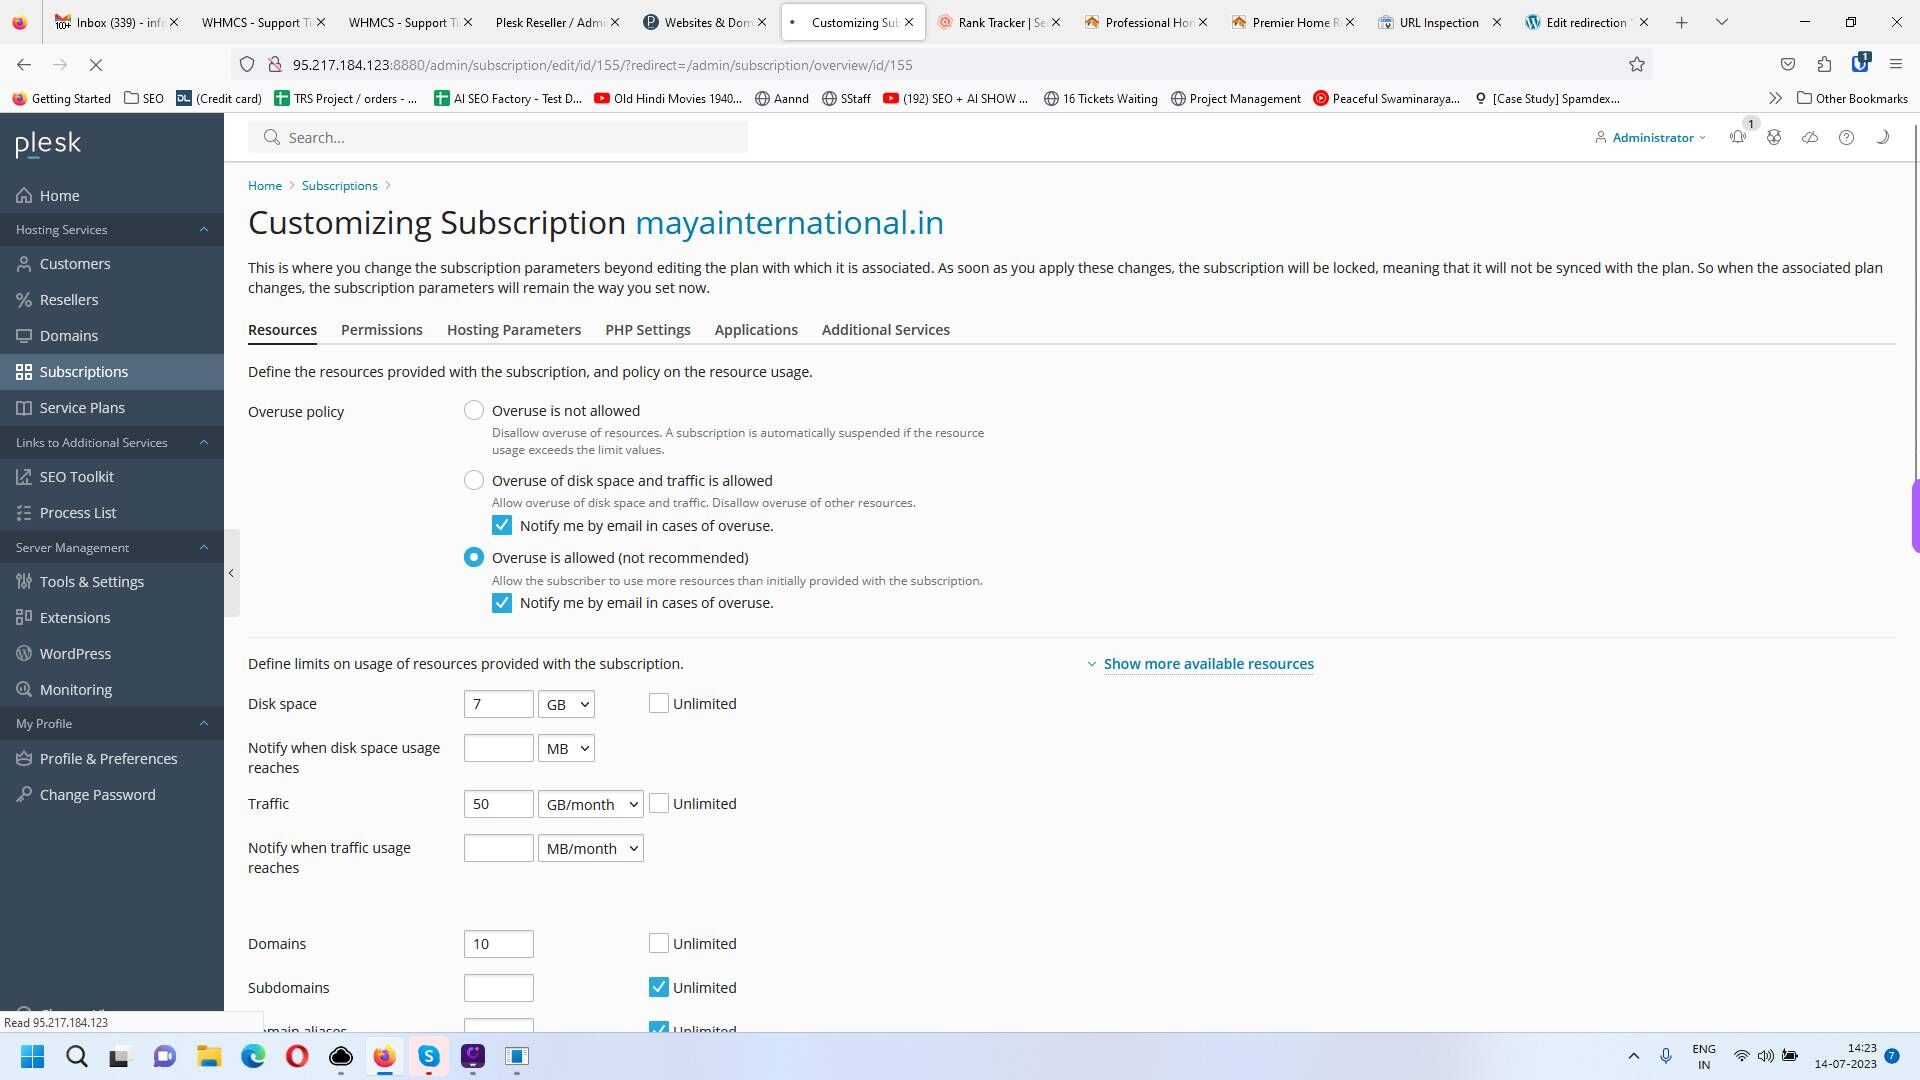Collapse Server Management section

tap(112, 548)
